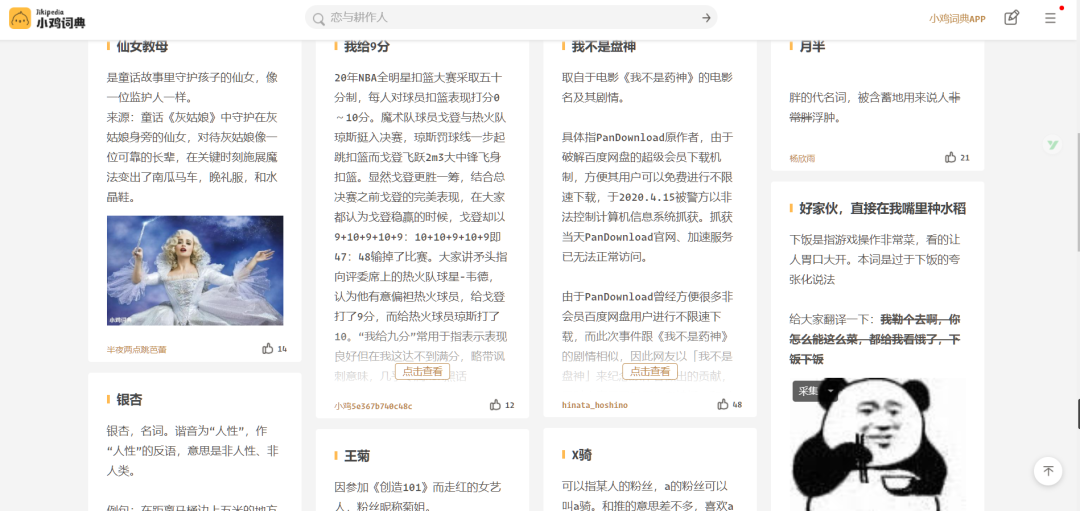Open the fairy godmother image thumbnail
Image resolution: width=1080 pixels, height=511 pixels.
click(195, 270)
